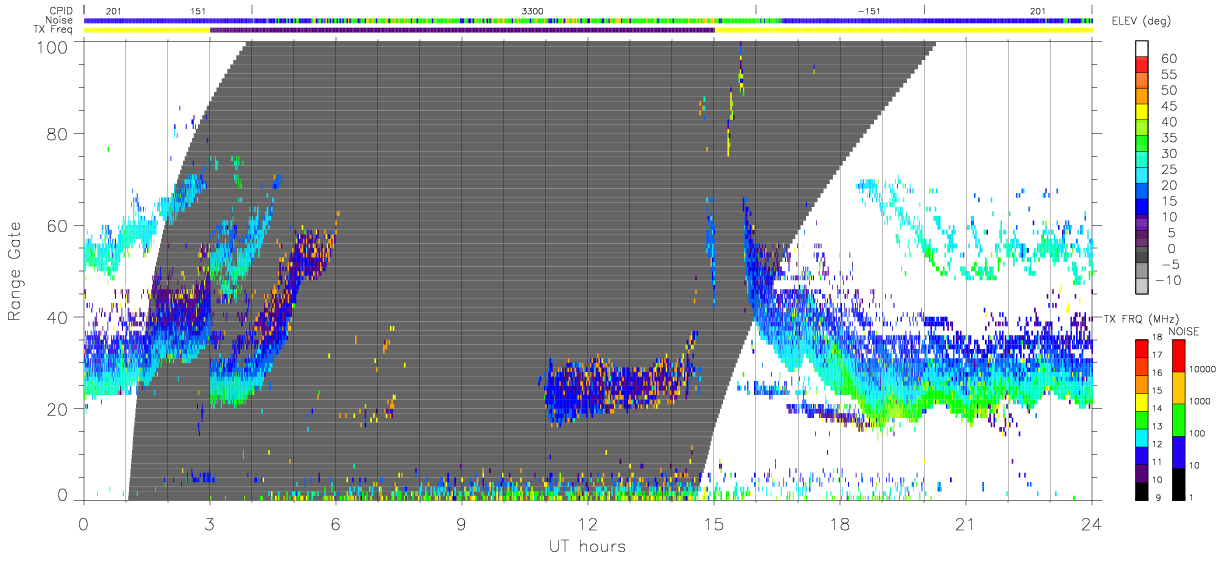Click the yellow TX Freq strip after hour 15
The image size is (1228, 567).
[903, 29]
